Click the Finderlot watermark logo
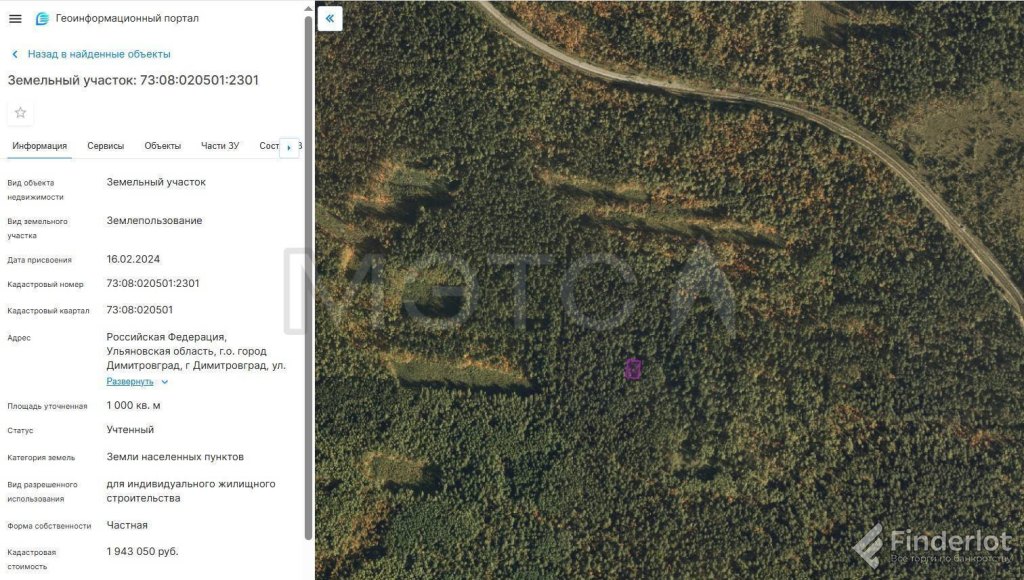Screen dimensions: 1024x580 934,547
